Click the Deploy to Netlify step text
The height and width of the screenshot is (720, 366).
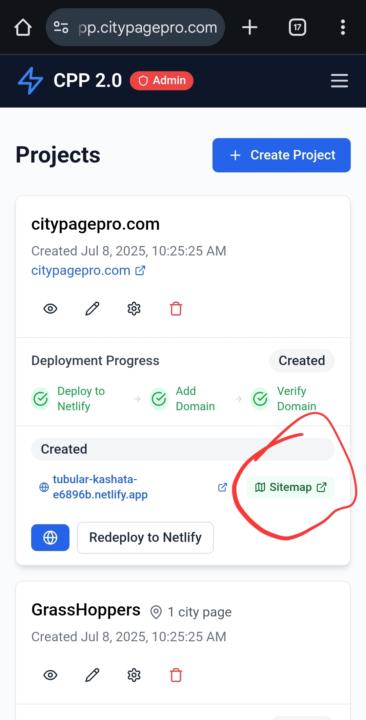(81, 399)
